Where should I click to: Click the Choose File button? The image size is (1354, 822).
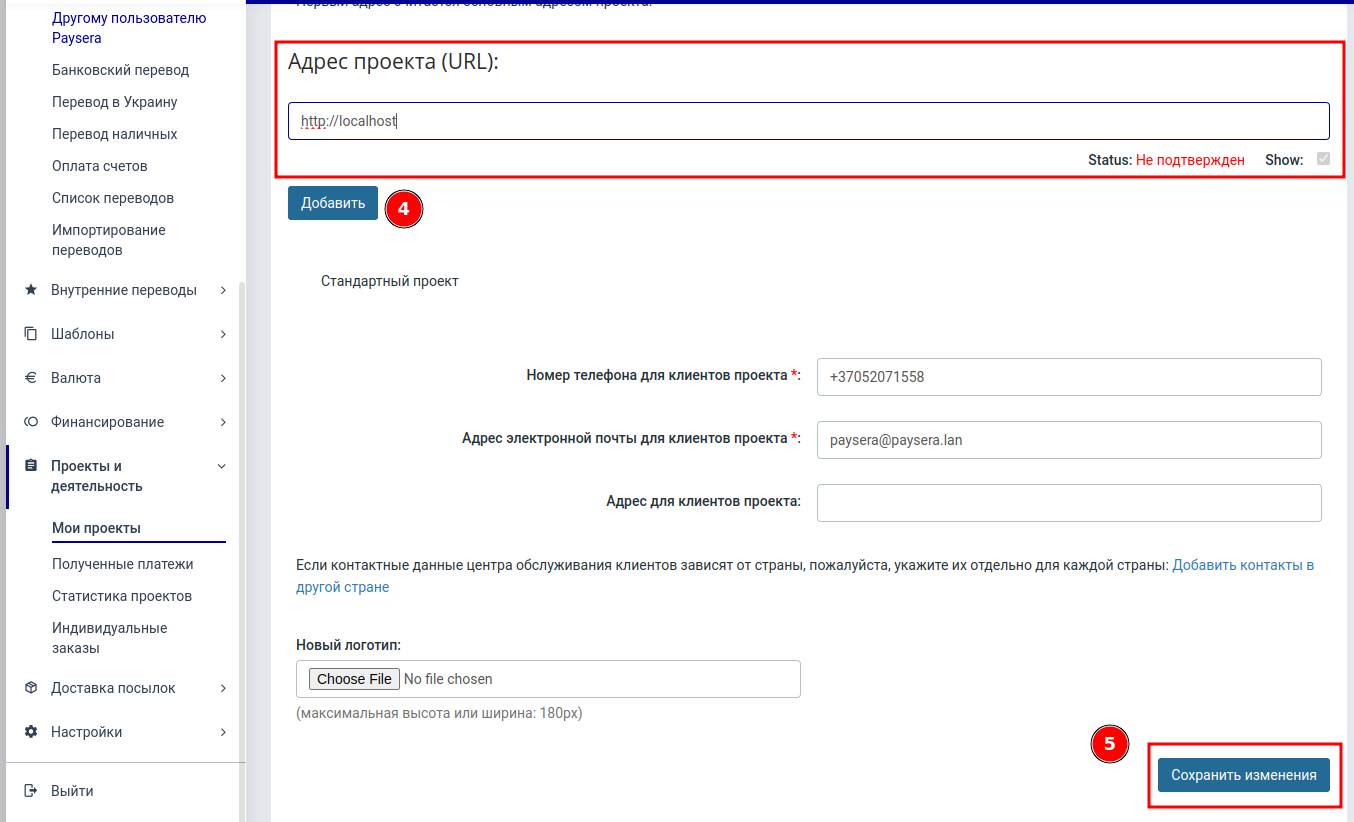354,679
